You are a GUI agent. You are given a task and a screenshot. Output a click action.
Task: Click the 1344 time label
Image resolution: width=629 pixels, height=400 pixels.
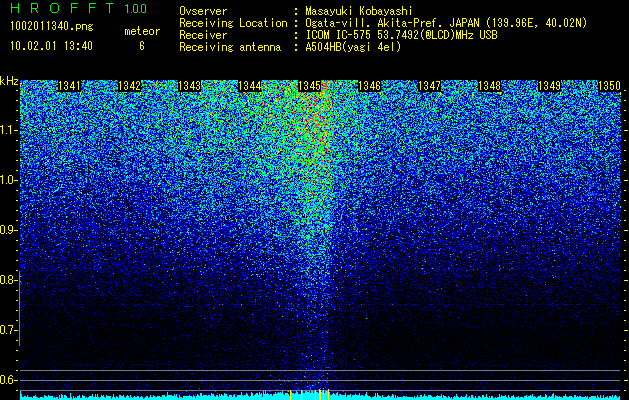(x=250, y=86)
